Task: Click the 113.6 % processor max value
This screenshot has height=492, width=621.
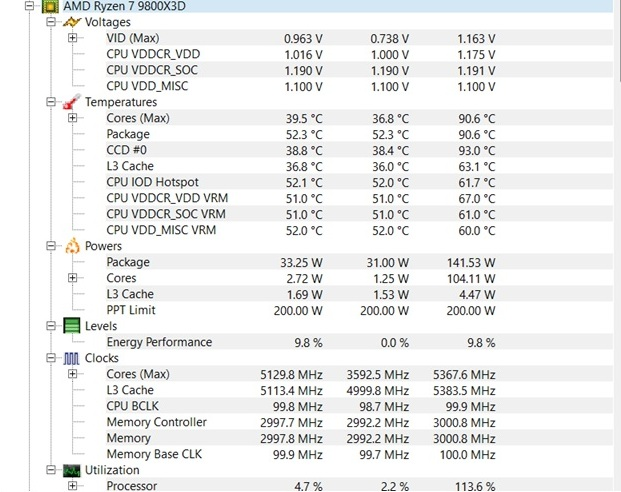Action: (475, 486)
